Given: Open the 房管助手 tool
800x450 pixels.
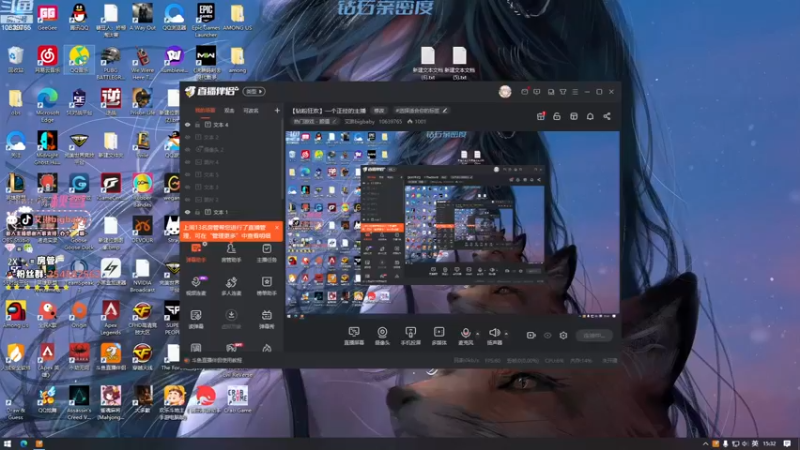Looking at the screenshot, I should [x=231, y=253].
